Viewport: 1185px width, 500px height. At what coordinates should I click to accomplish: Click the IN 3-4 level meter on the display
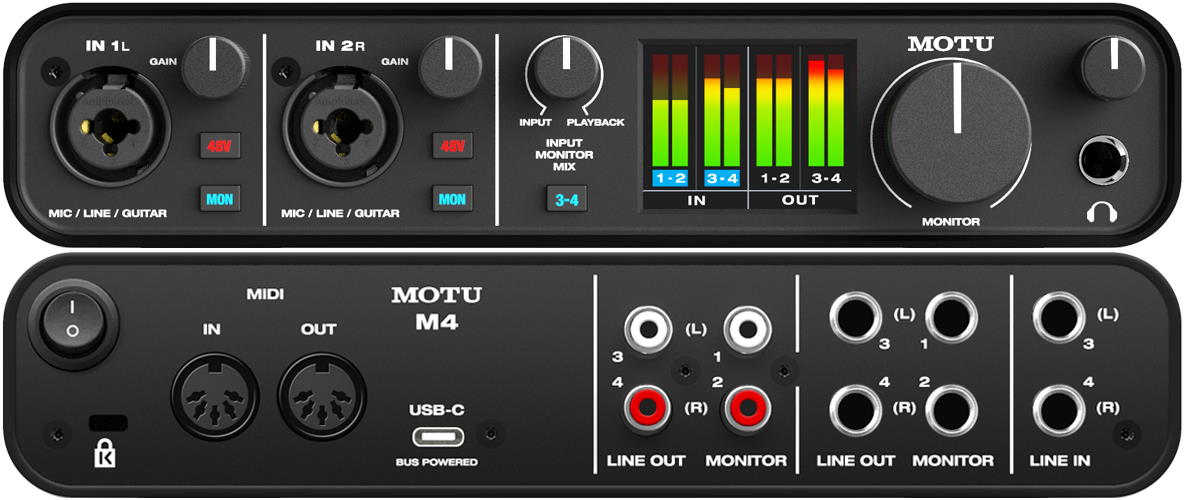(x=722, y=111)
